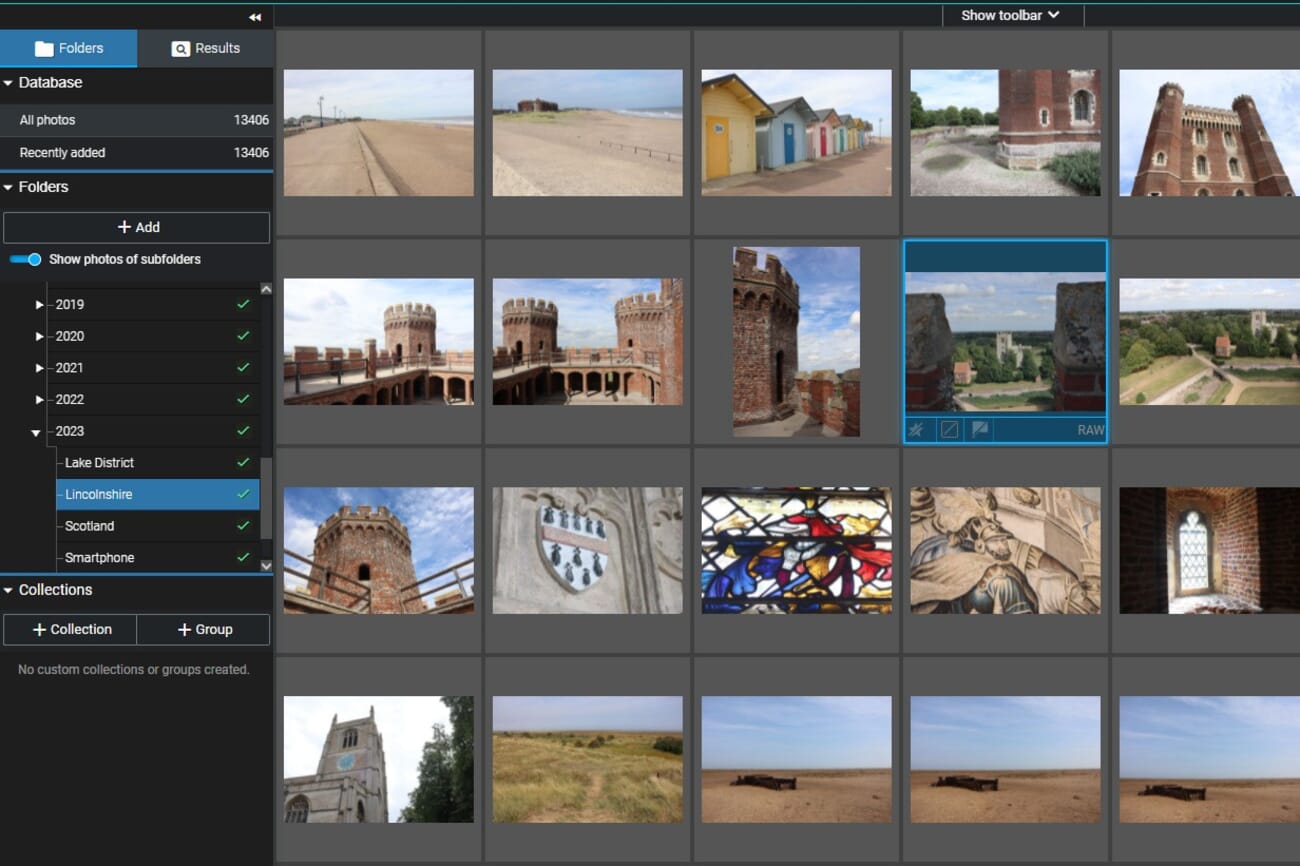Click the checkmark next to Scotland
Viewport: 1300px width, 866px height.
pyautogui.click(x=241, y=525)
